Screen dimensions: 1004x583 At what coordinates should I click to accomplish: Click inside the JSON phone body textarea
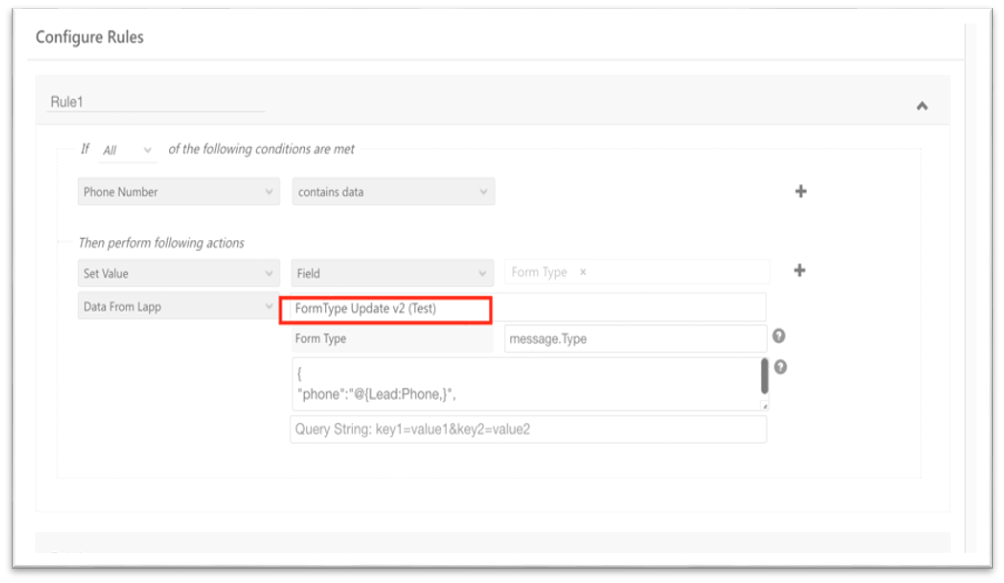point(520,384)
